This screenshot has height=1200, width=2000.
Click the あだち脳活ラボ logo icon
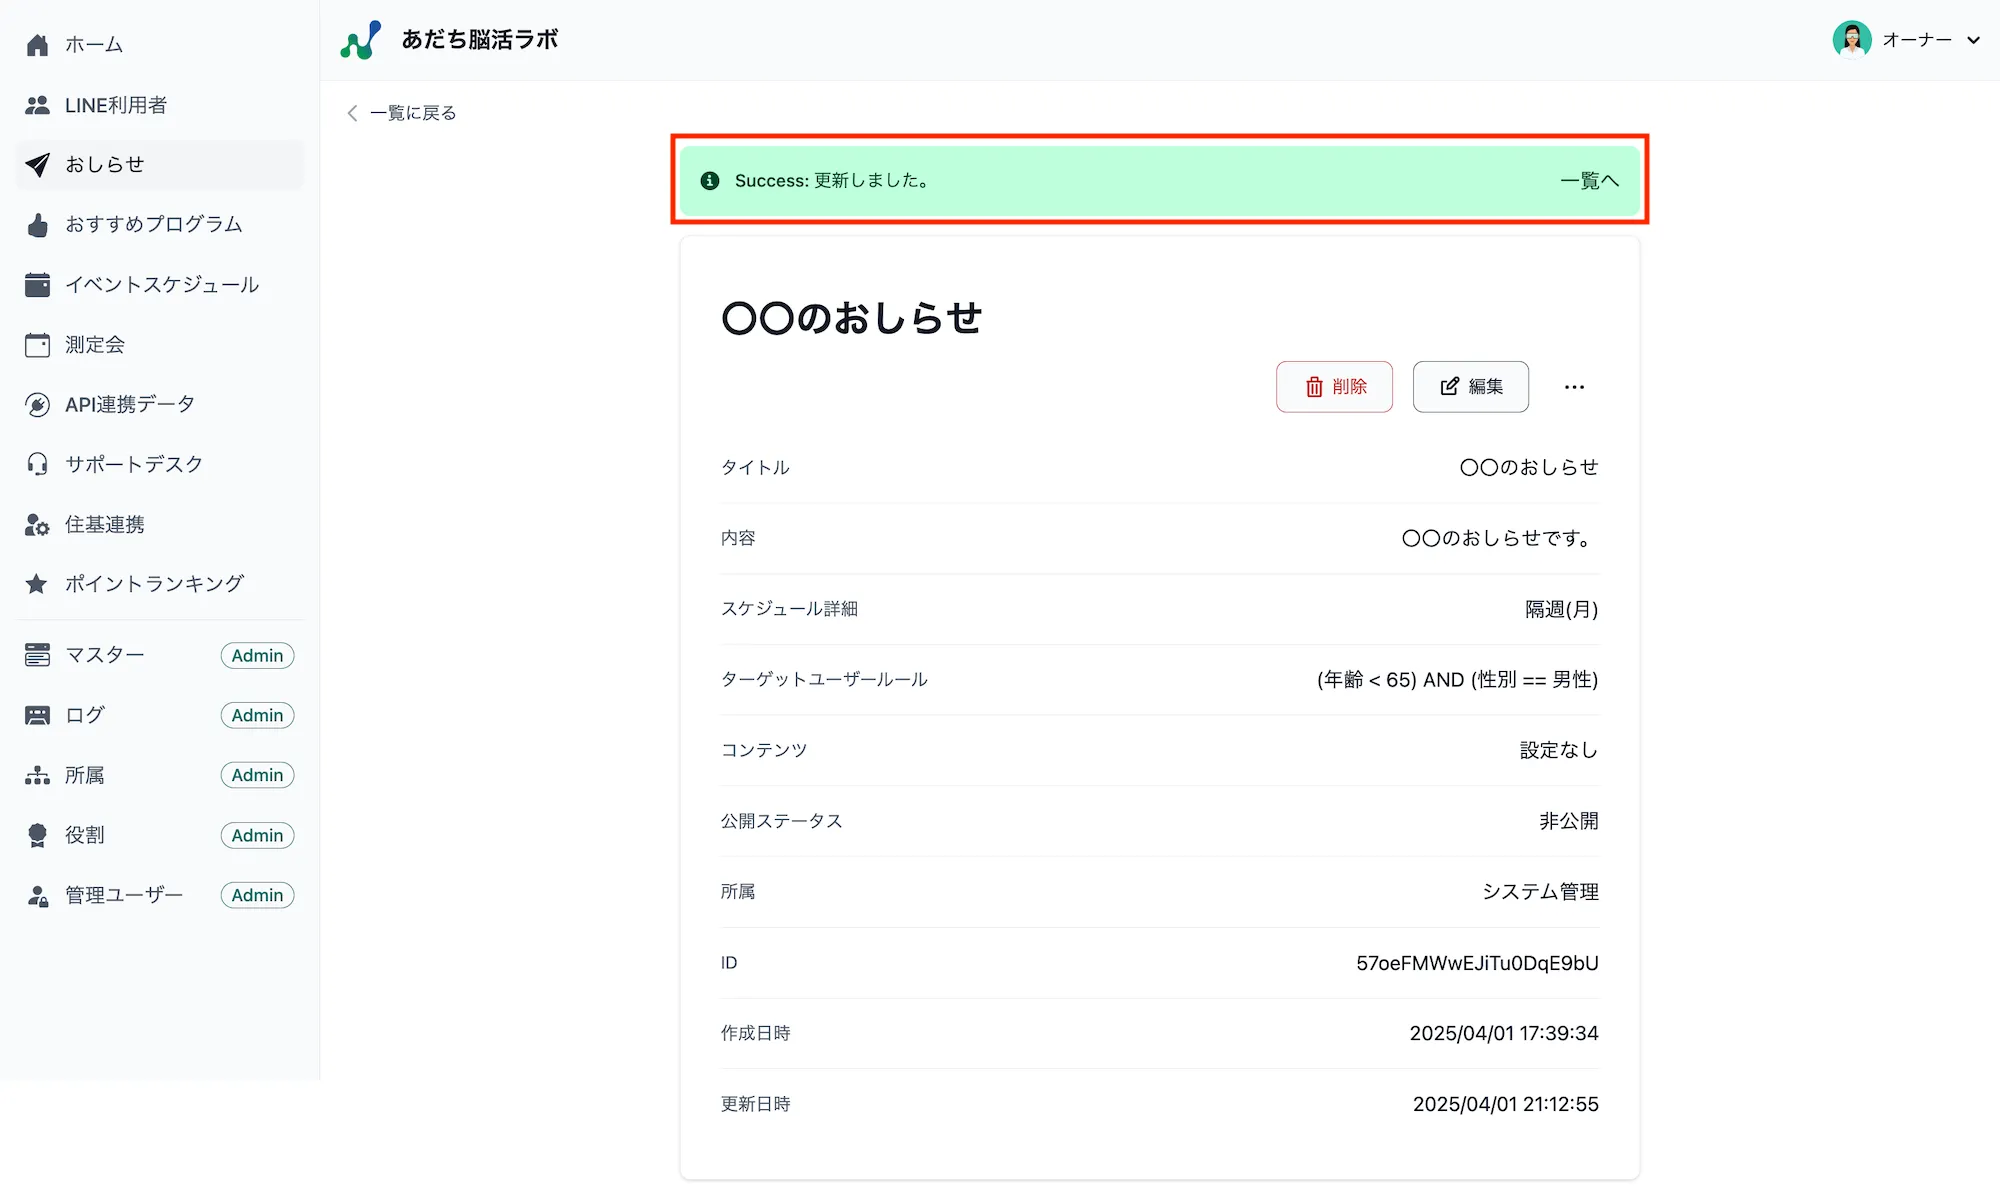coord(360,40)
